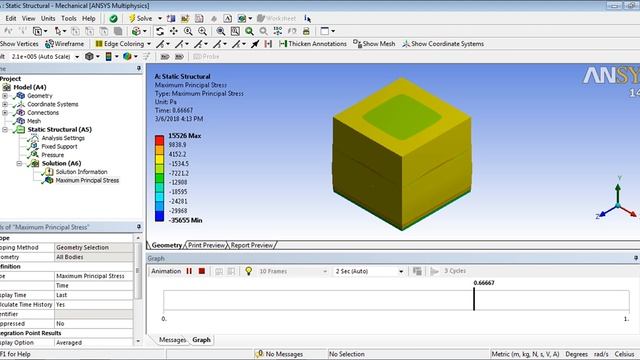Click the Rotate view tool icon
This screenshot has height=360, width=640.
160,31
